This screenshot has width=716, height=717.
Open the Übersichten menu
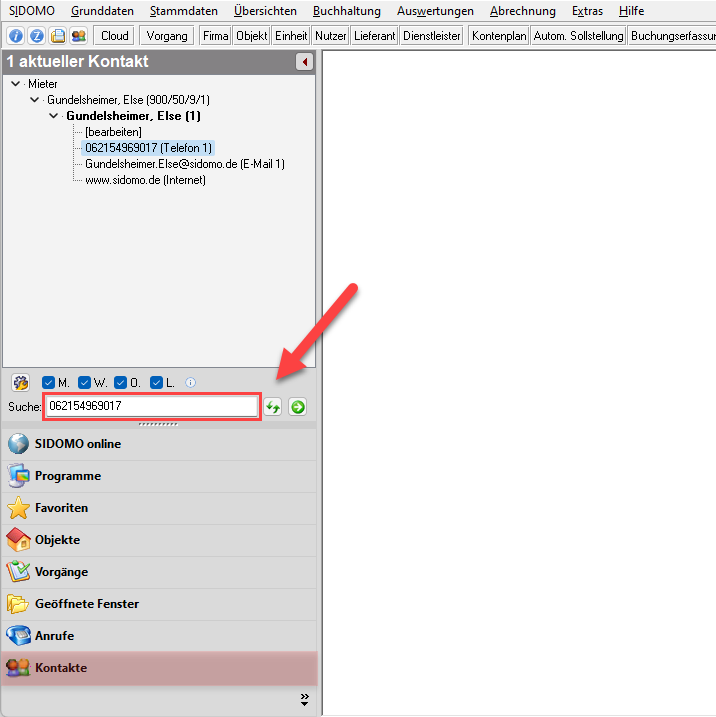tap(265, 11)
